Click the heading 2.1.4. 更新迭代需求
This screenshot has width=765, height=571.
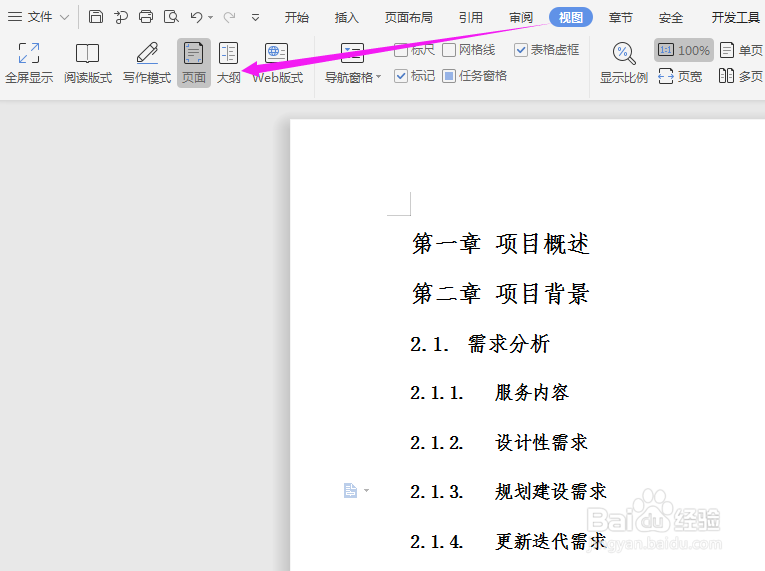click(x=508, y=541)
